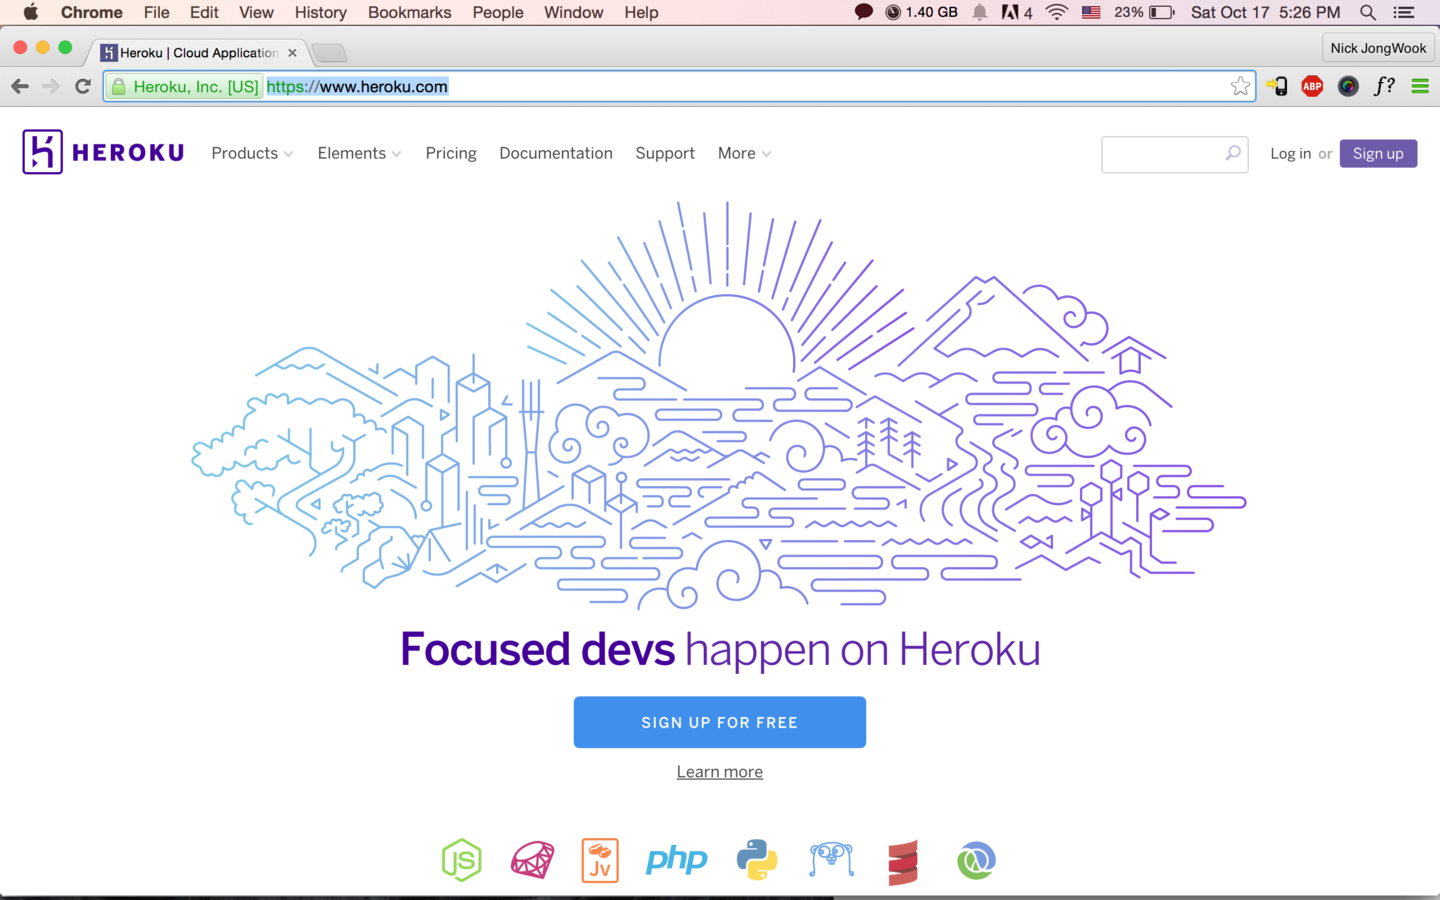Open the Help menu
Screen dimensions: 1440x900
coord(641,12)
